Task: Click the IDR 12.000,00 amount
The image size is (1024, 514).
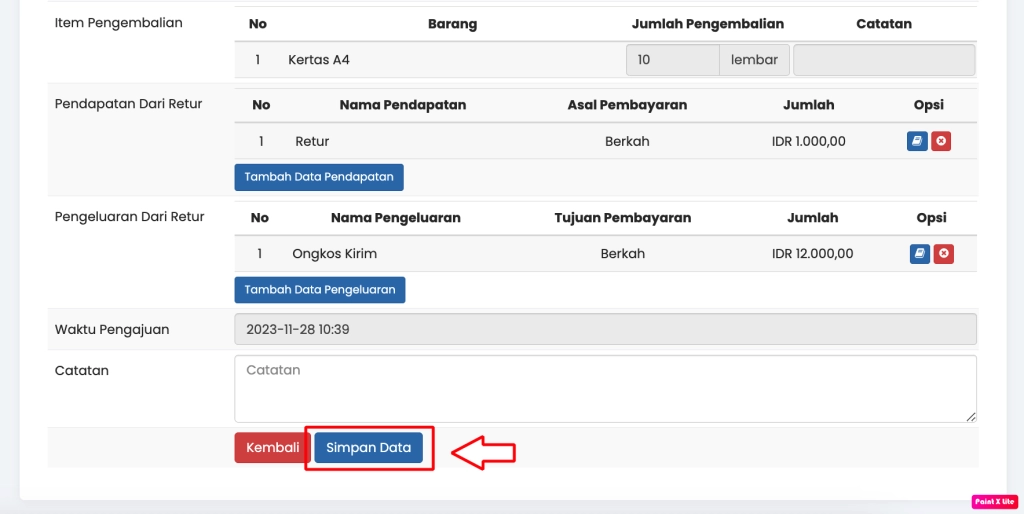Action: 812,254
